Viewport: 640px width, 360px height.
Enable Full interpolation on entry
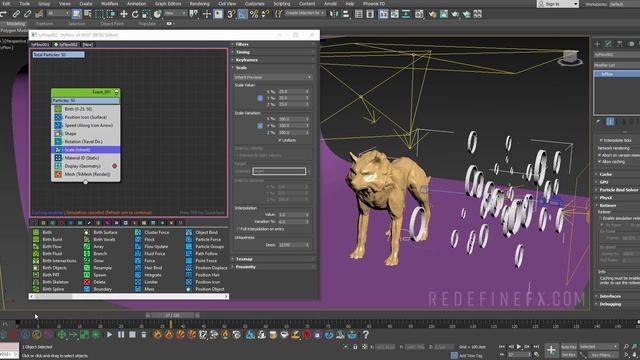[x=238, y=229]
